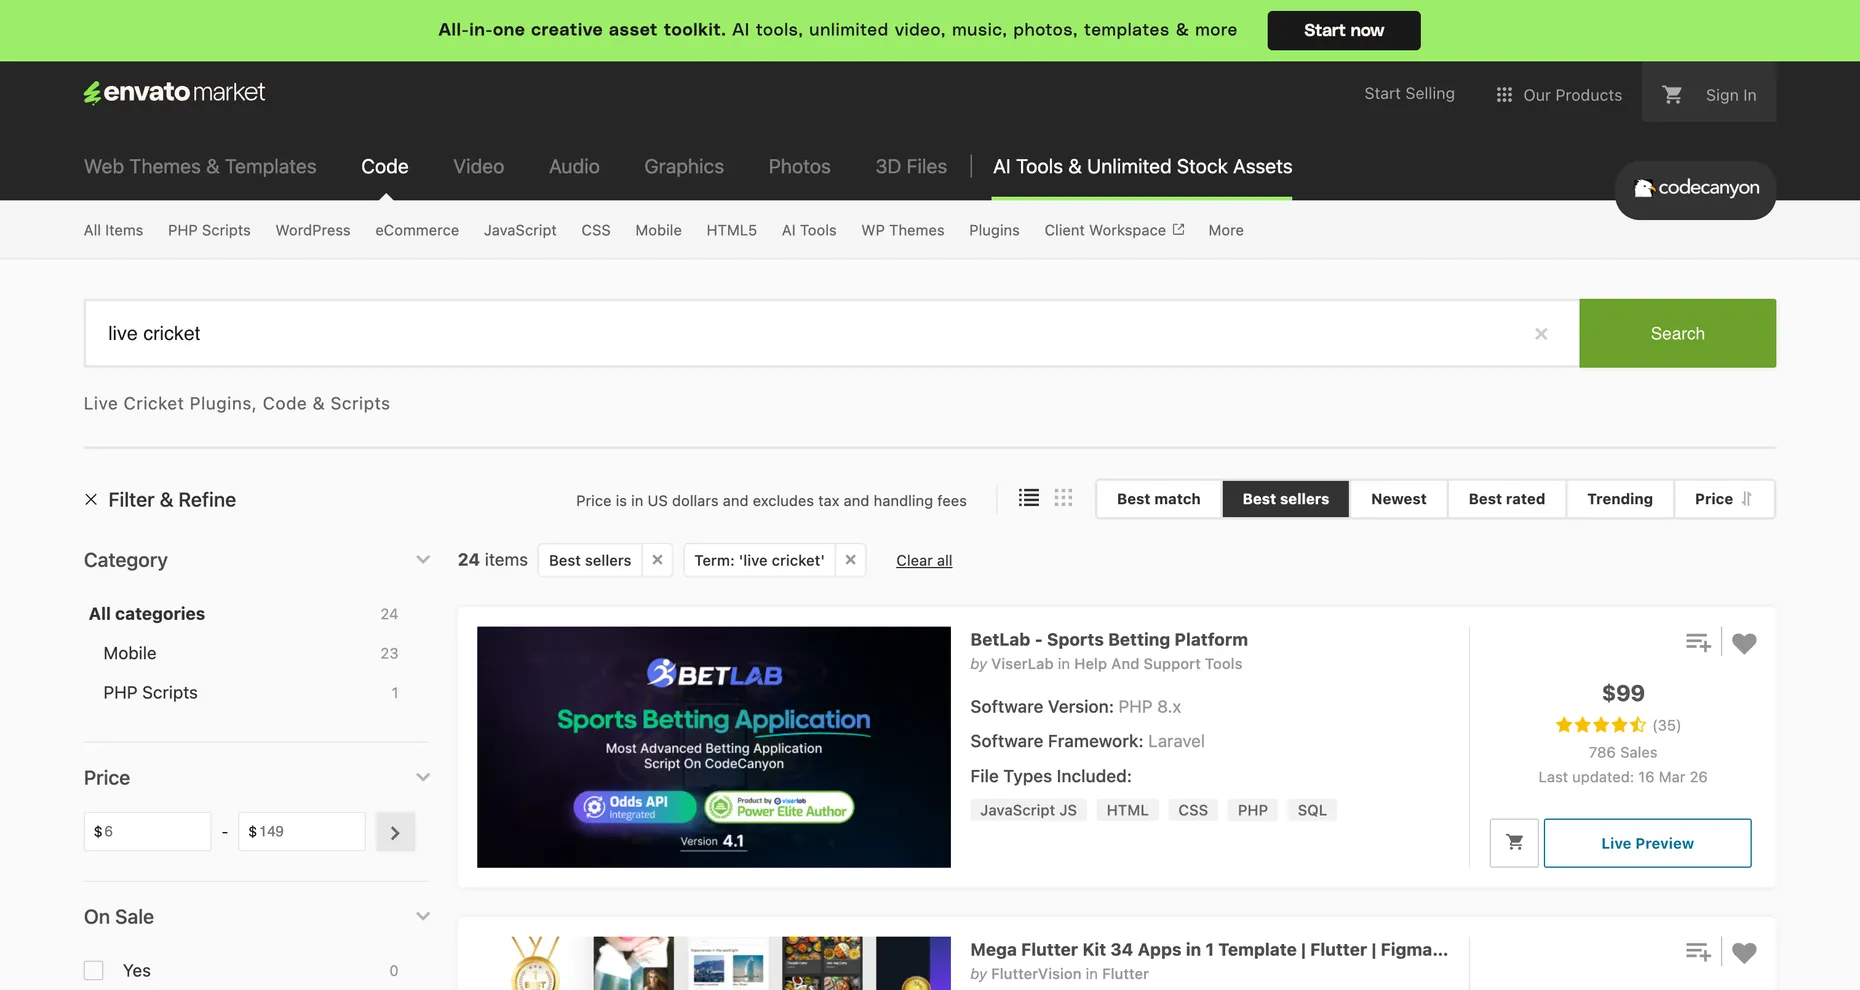Open WordPress in sub-navigation
Viewport: 1860px width, 990px height.
point(313,230)
